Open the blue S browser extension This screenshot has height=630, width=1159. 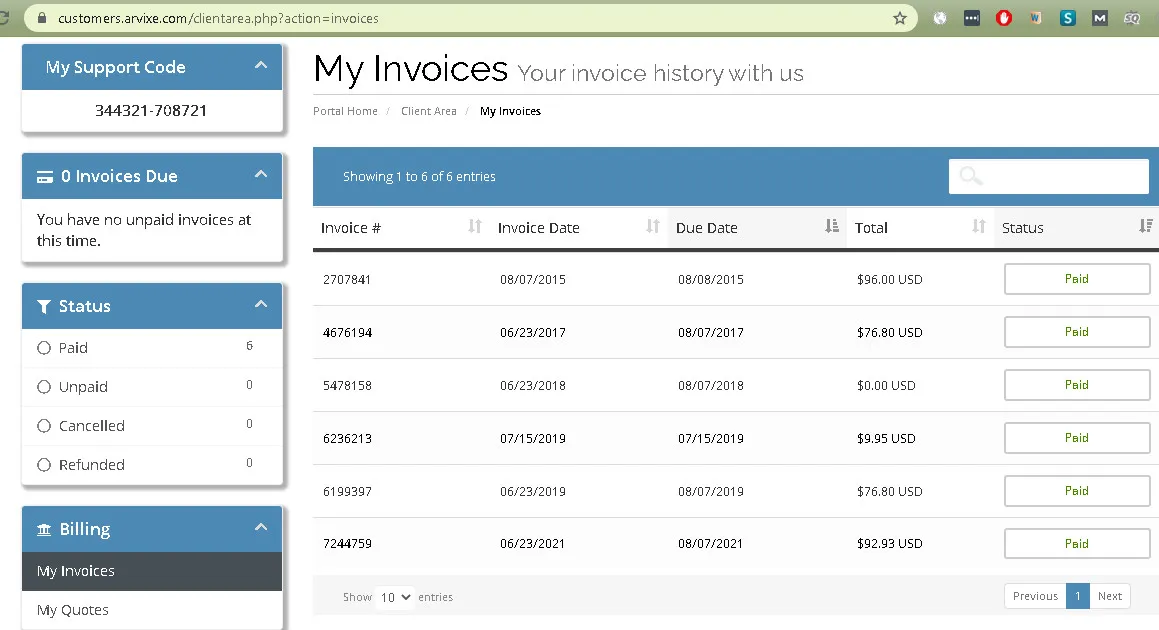coord(1068,18)
